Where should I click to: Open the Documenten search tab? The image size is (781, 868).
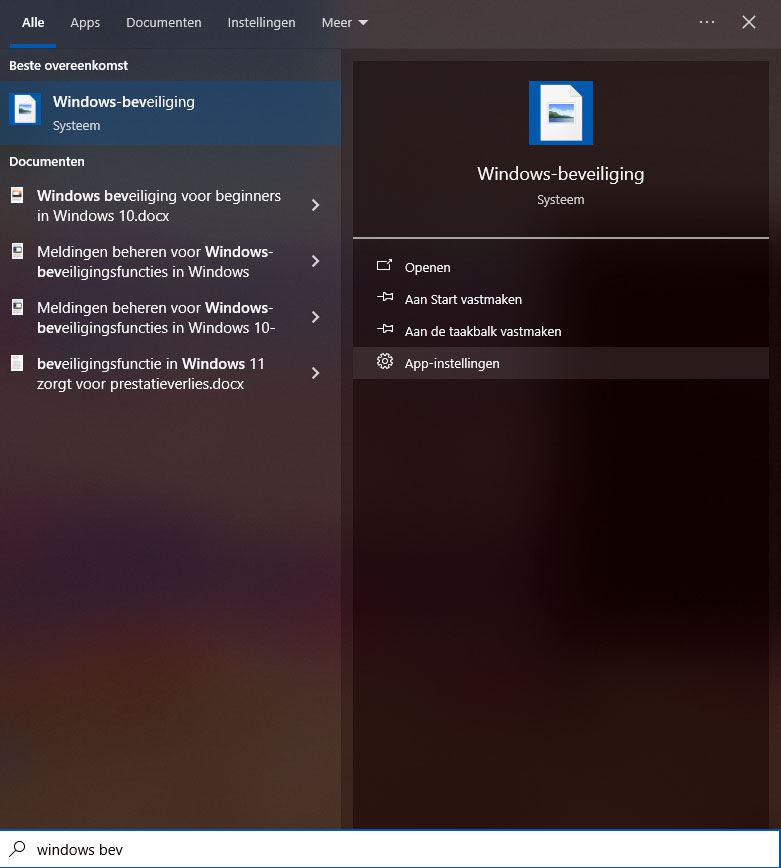pyautogui.click(x=163, y=23)
